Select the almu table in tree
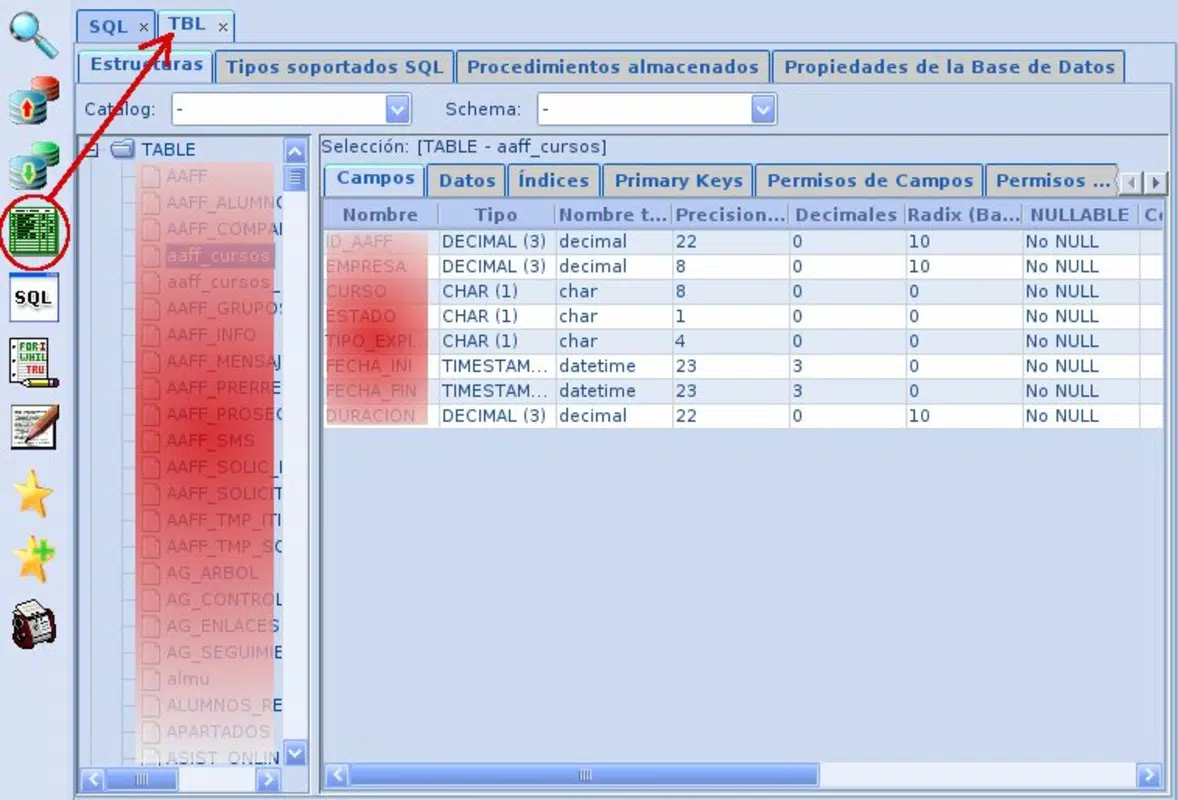This screenshot has width=1178, height=800. (188, 679)
